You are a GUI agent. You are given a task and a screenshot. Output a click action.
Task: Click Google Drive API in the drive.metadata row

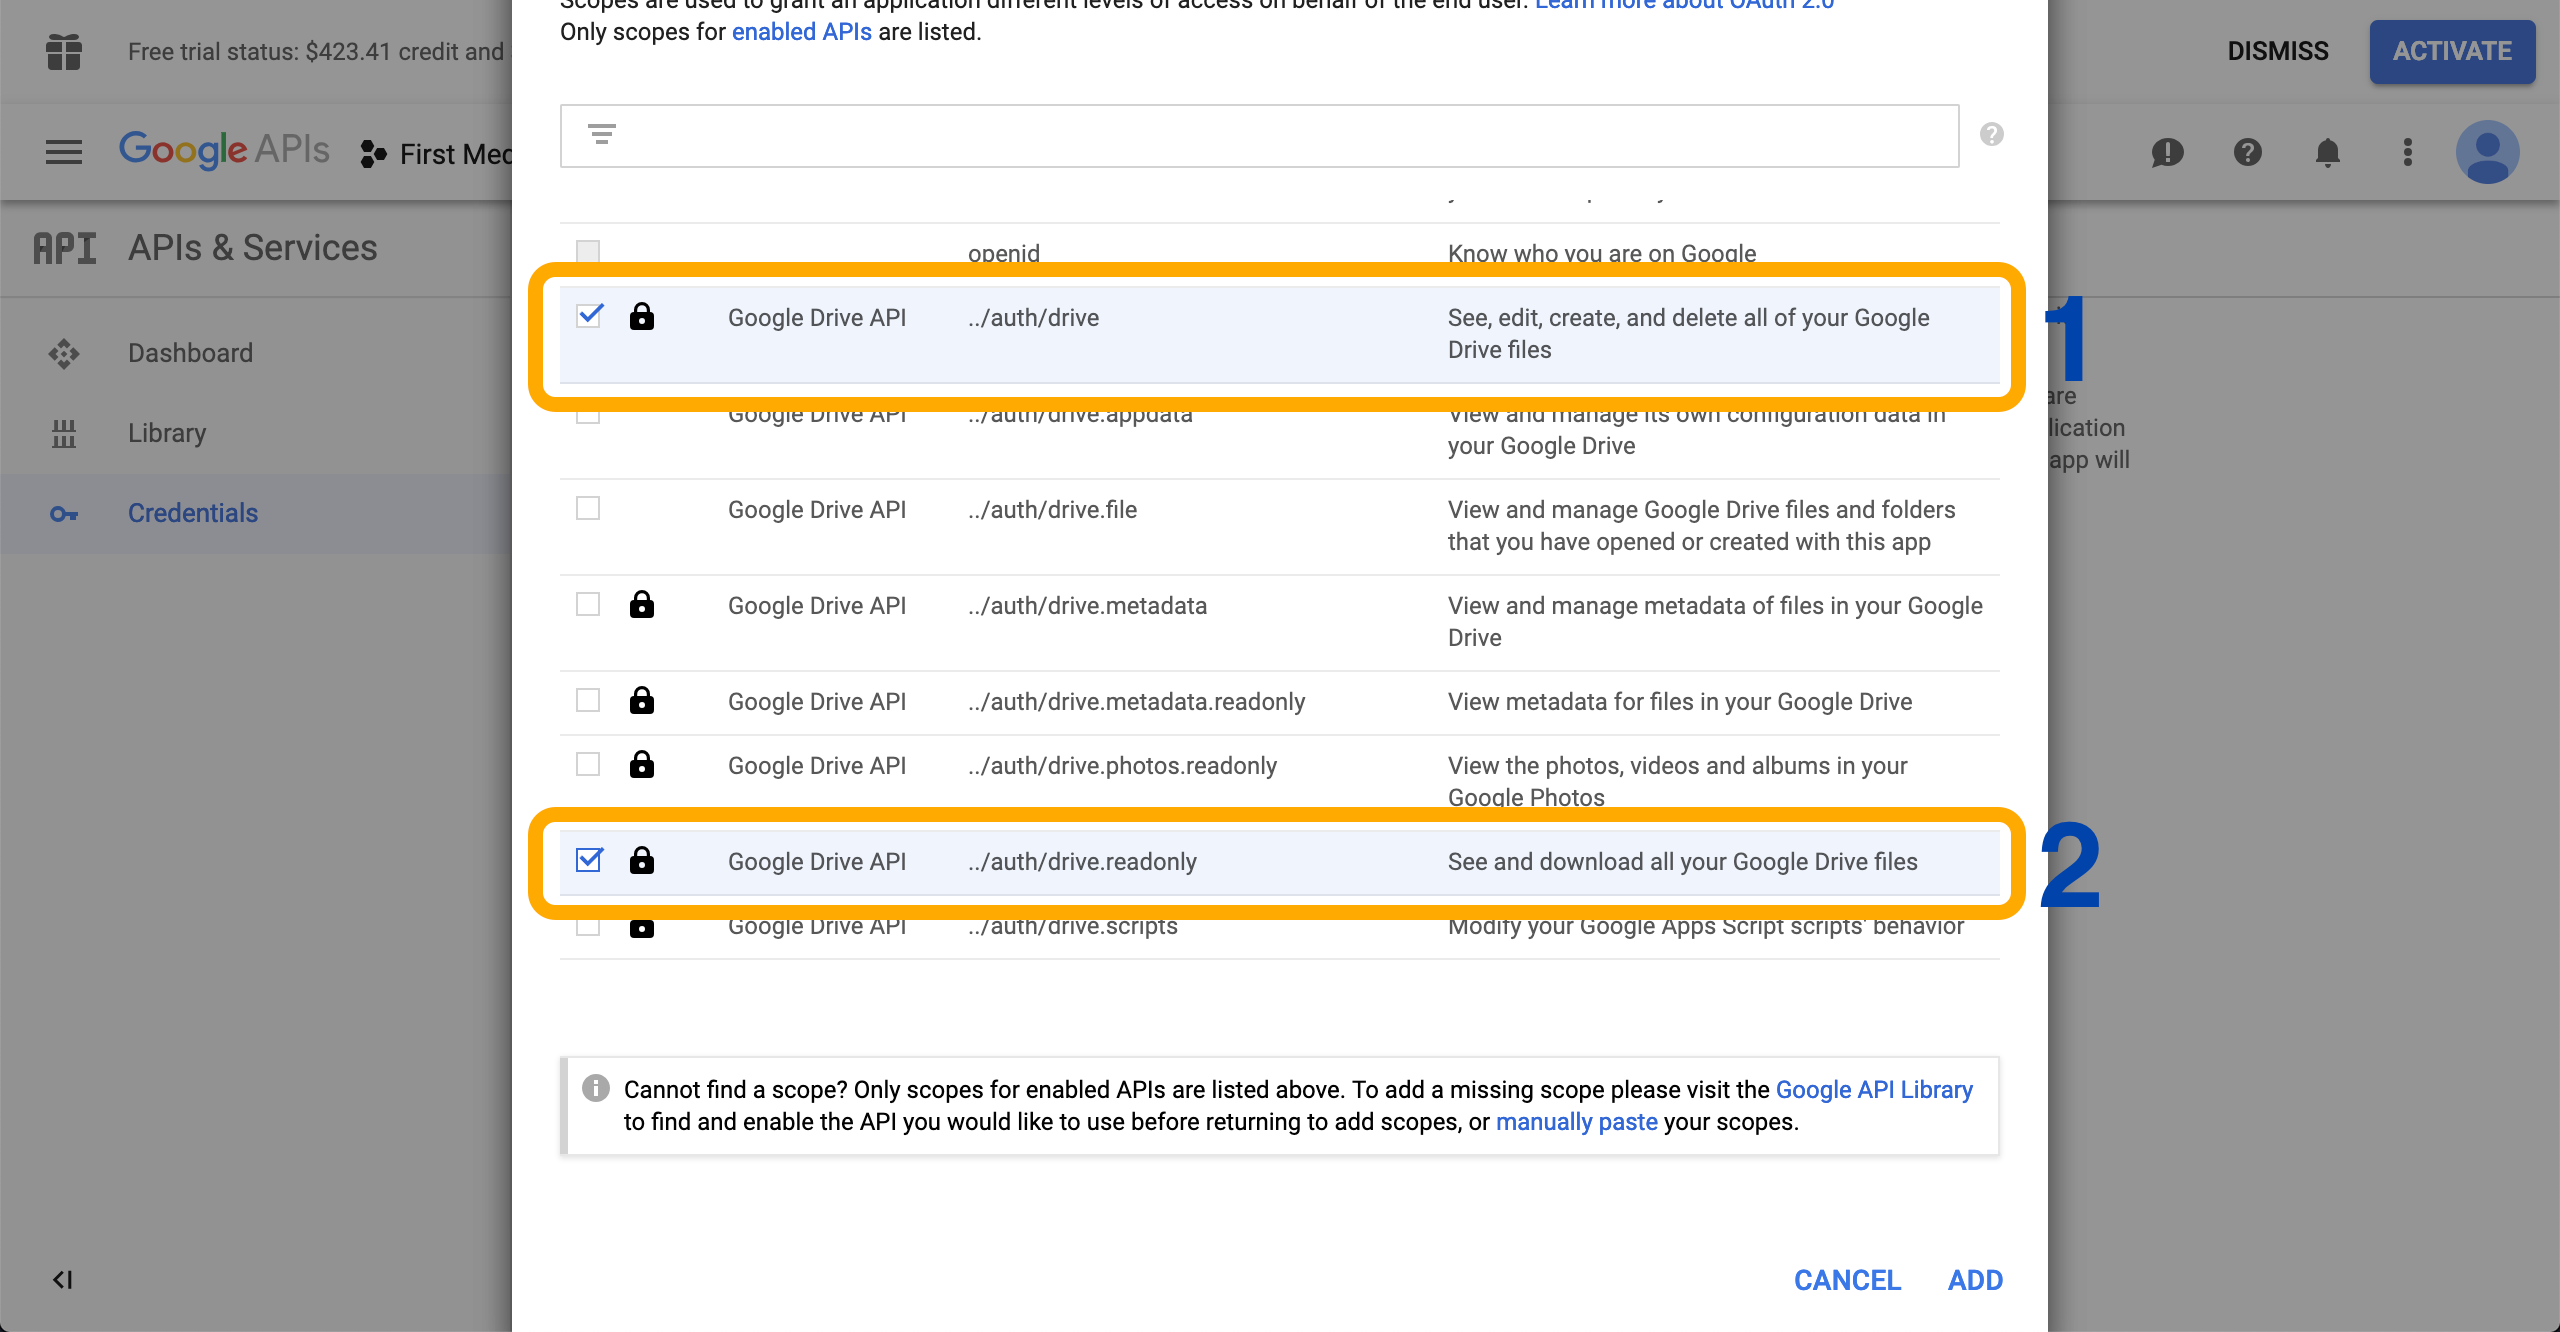[x=817, y=605]
